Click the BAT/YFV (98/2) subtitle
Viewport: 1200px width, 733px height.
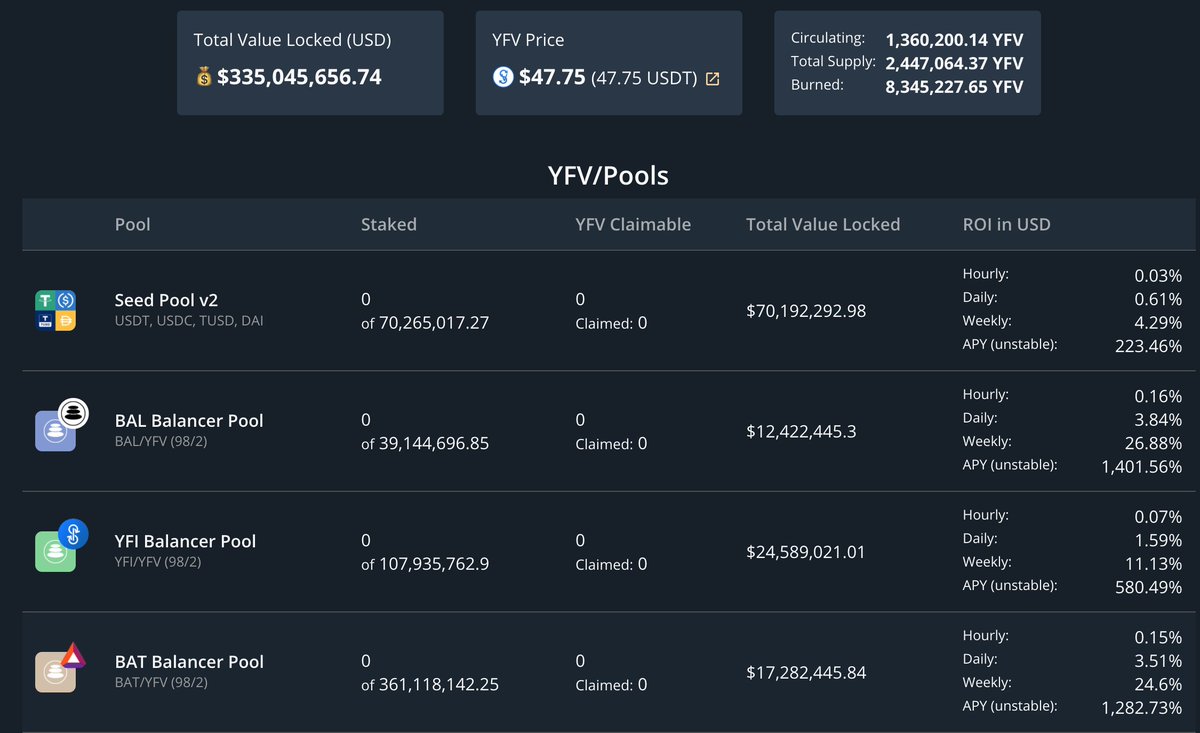(161, 683)
